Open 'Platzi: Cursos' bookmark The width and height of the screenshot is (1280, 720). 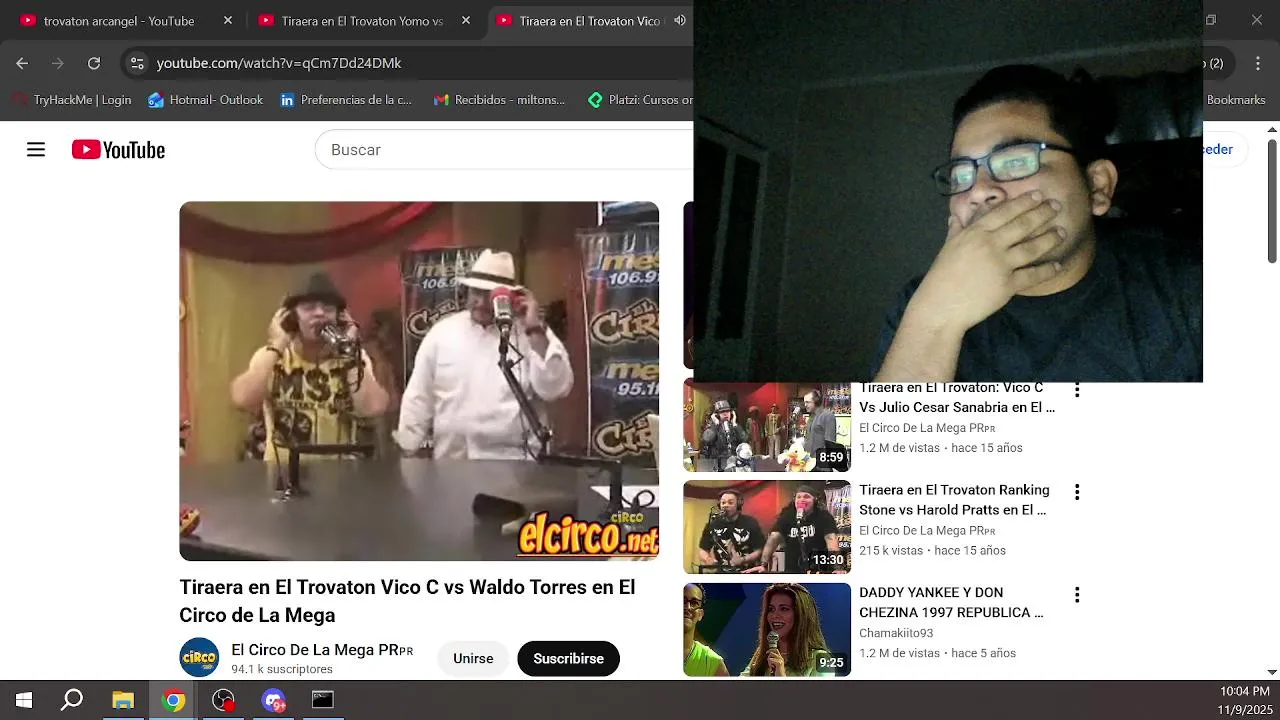(640, 100)
